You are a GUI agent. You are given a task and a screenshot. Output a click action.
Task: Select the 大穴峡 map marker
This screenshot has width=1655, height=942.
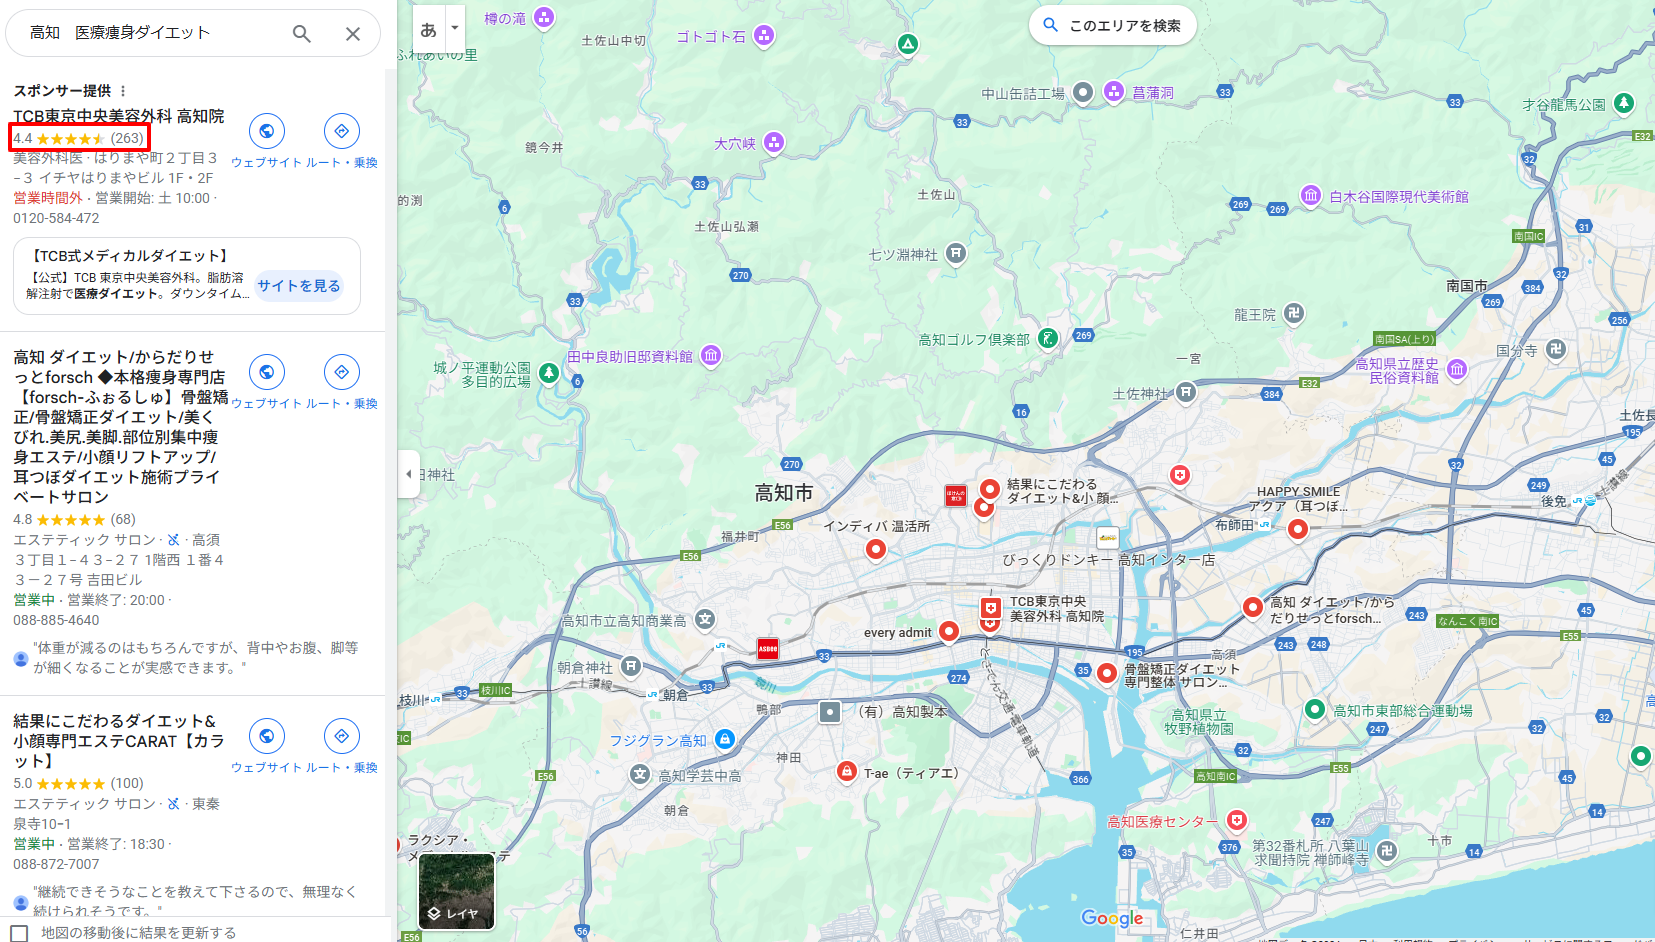(x=774, y=143)
